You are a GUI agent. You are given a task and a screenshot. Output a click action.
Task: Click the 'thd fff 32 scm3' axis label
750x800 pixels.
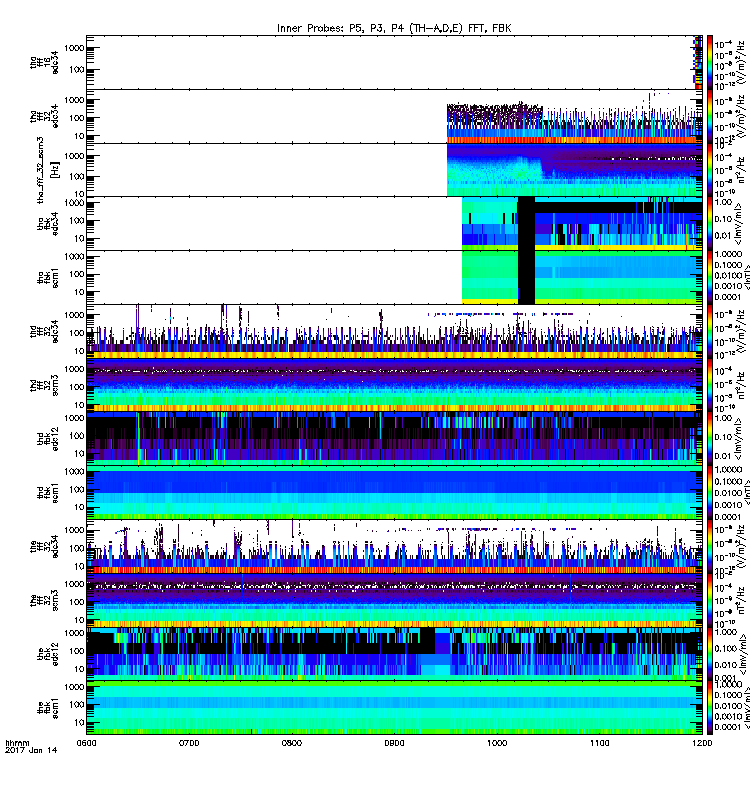(x=44, y=385)
